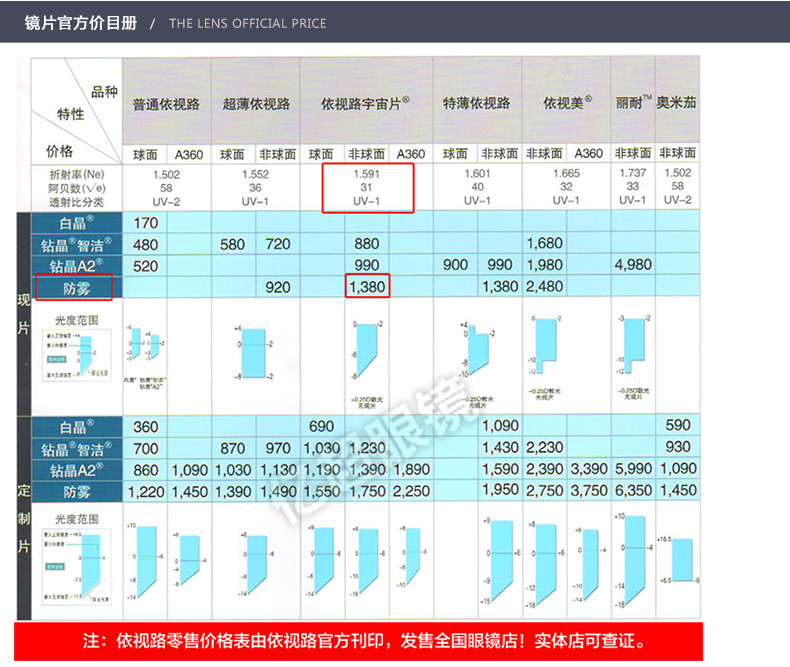Click the 品种 label in corner cell
This screenshot has height=667, width=790.
(104, 92)
